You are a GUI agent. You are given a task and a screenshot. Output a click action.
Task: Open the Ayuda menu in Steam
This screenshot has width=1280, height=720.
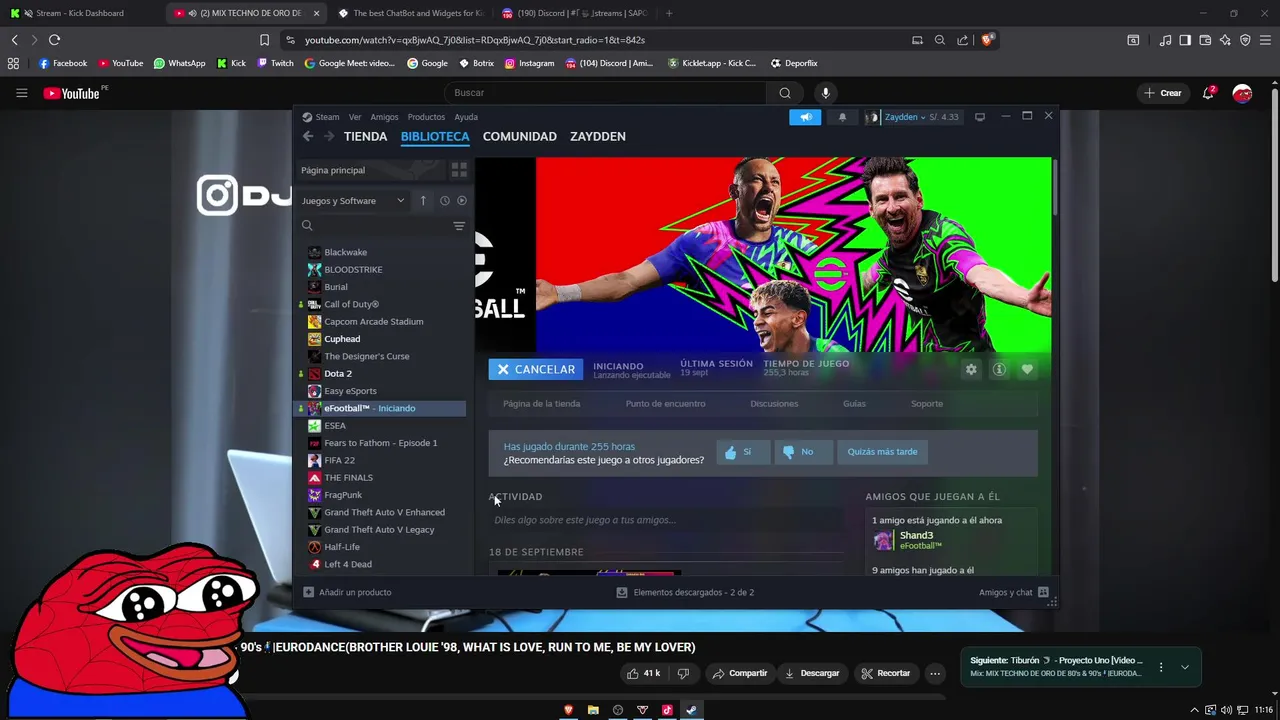[x=466, y=117]
